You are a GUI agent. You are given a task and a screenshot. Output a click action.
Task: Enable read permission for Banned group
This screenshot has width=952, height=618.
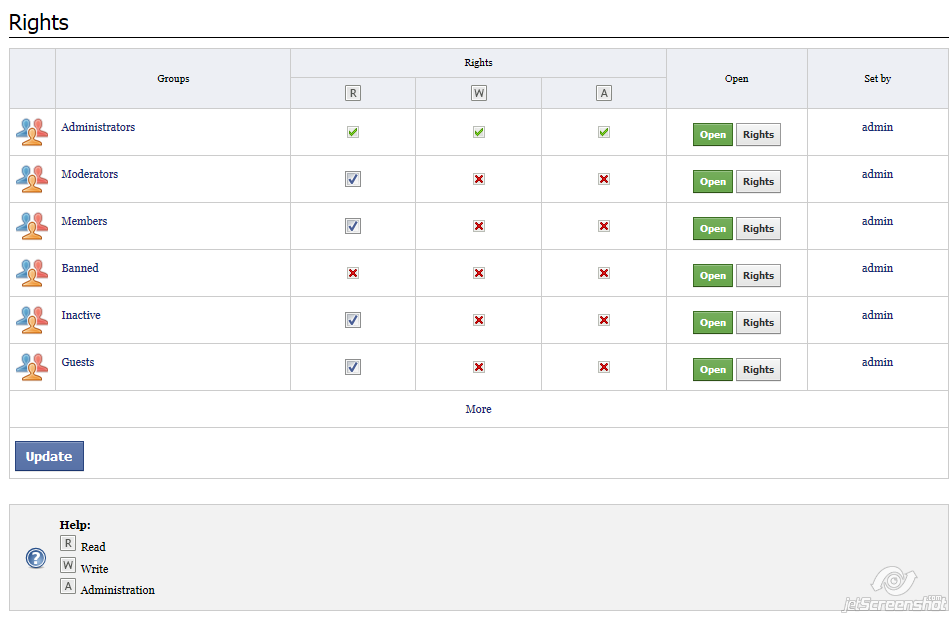[x=353, y=273]
